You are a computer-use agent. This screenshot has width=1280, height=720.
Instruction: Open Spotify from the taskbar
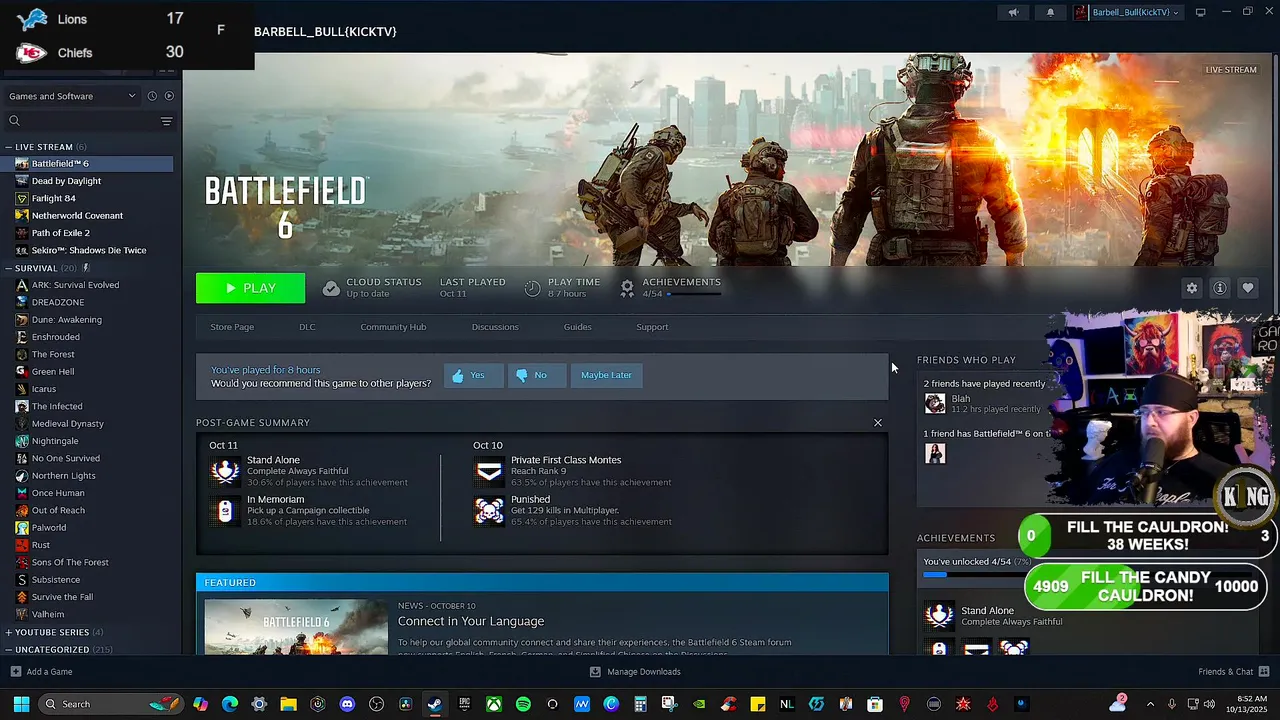pos(523,704)
